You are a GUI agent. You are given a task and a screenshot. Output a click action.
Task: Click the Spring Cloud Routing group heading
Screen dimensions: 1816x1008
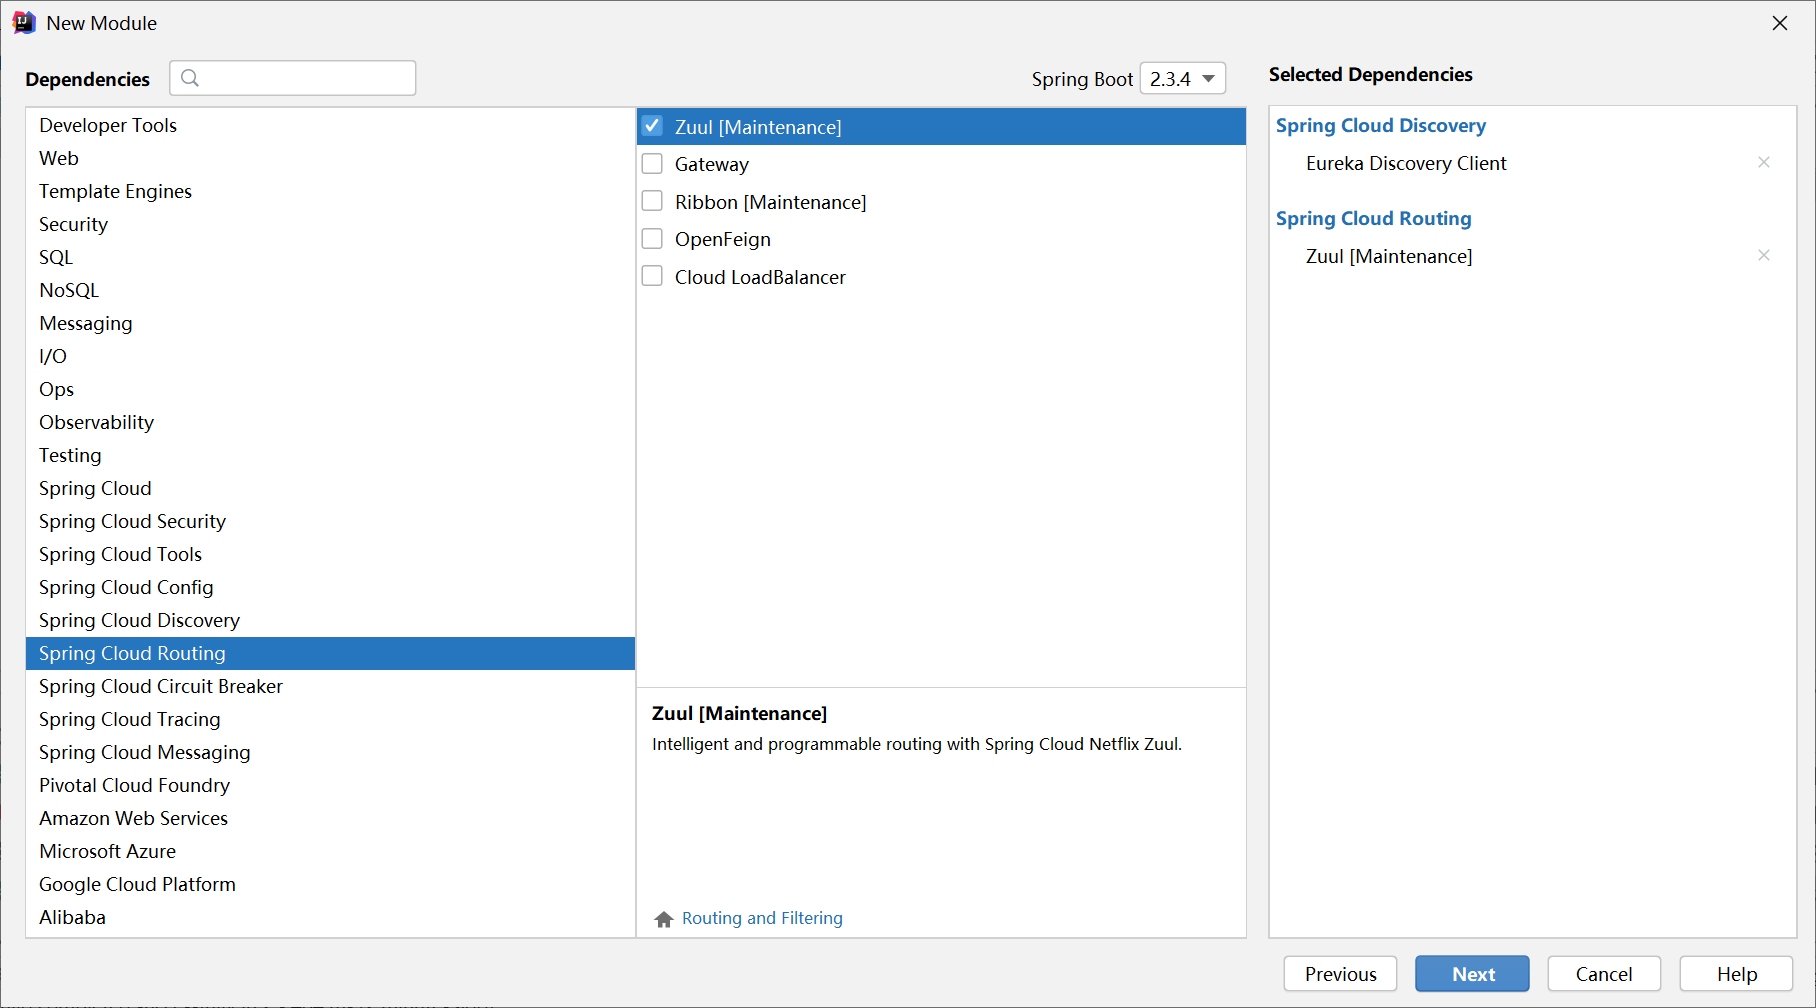(1374, 218)
